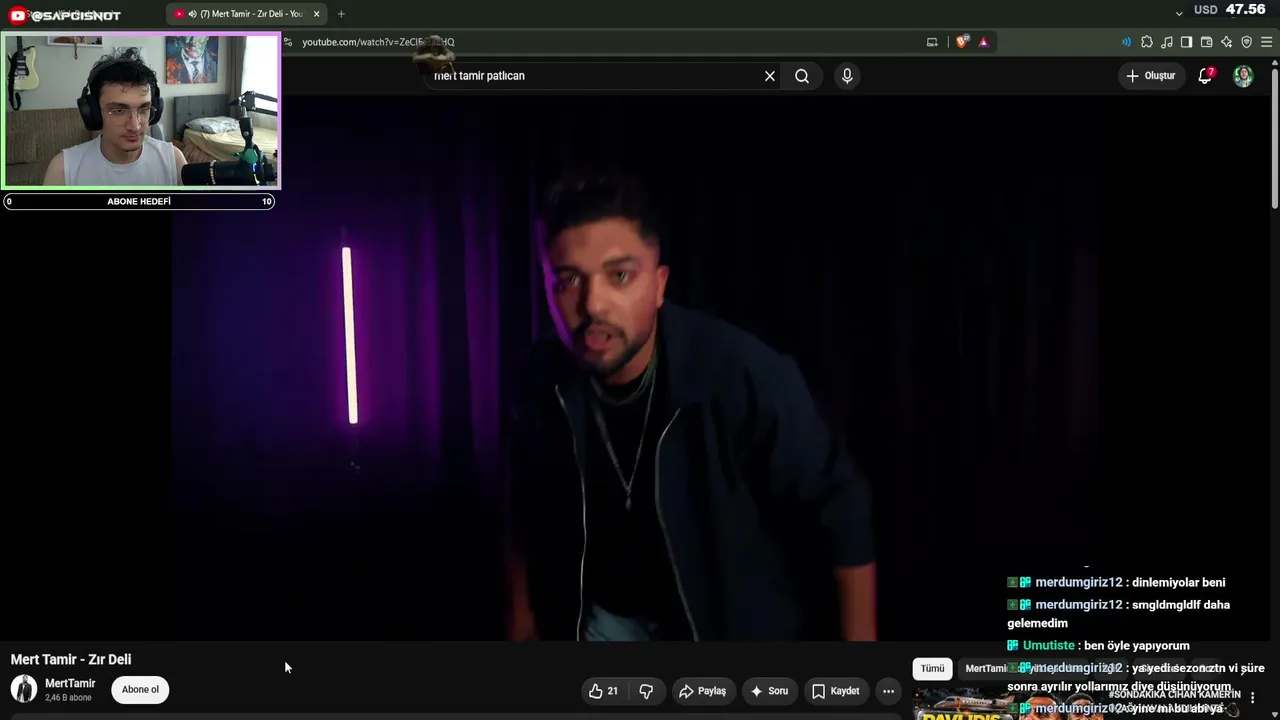1280x720 pixels.
Task: Open the Brave VPN shield icon
Action: tap(1247, 42)
